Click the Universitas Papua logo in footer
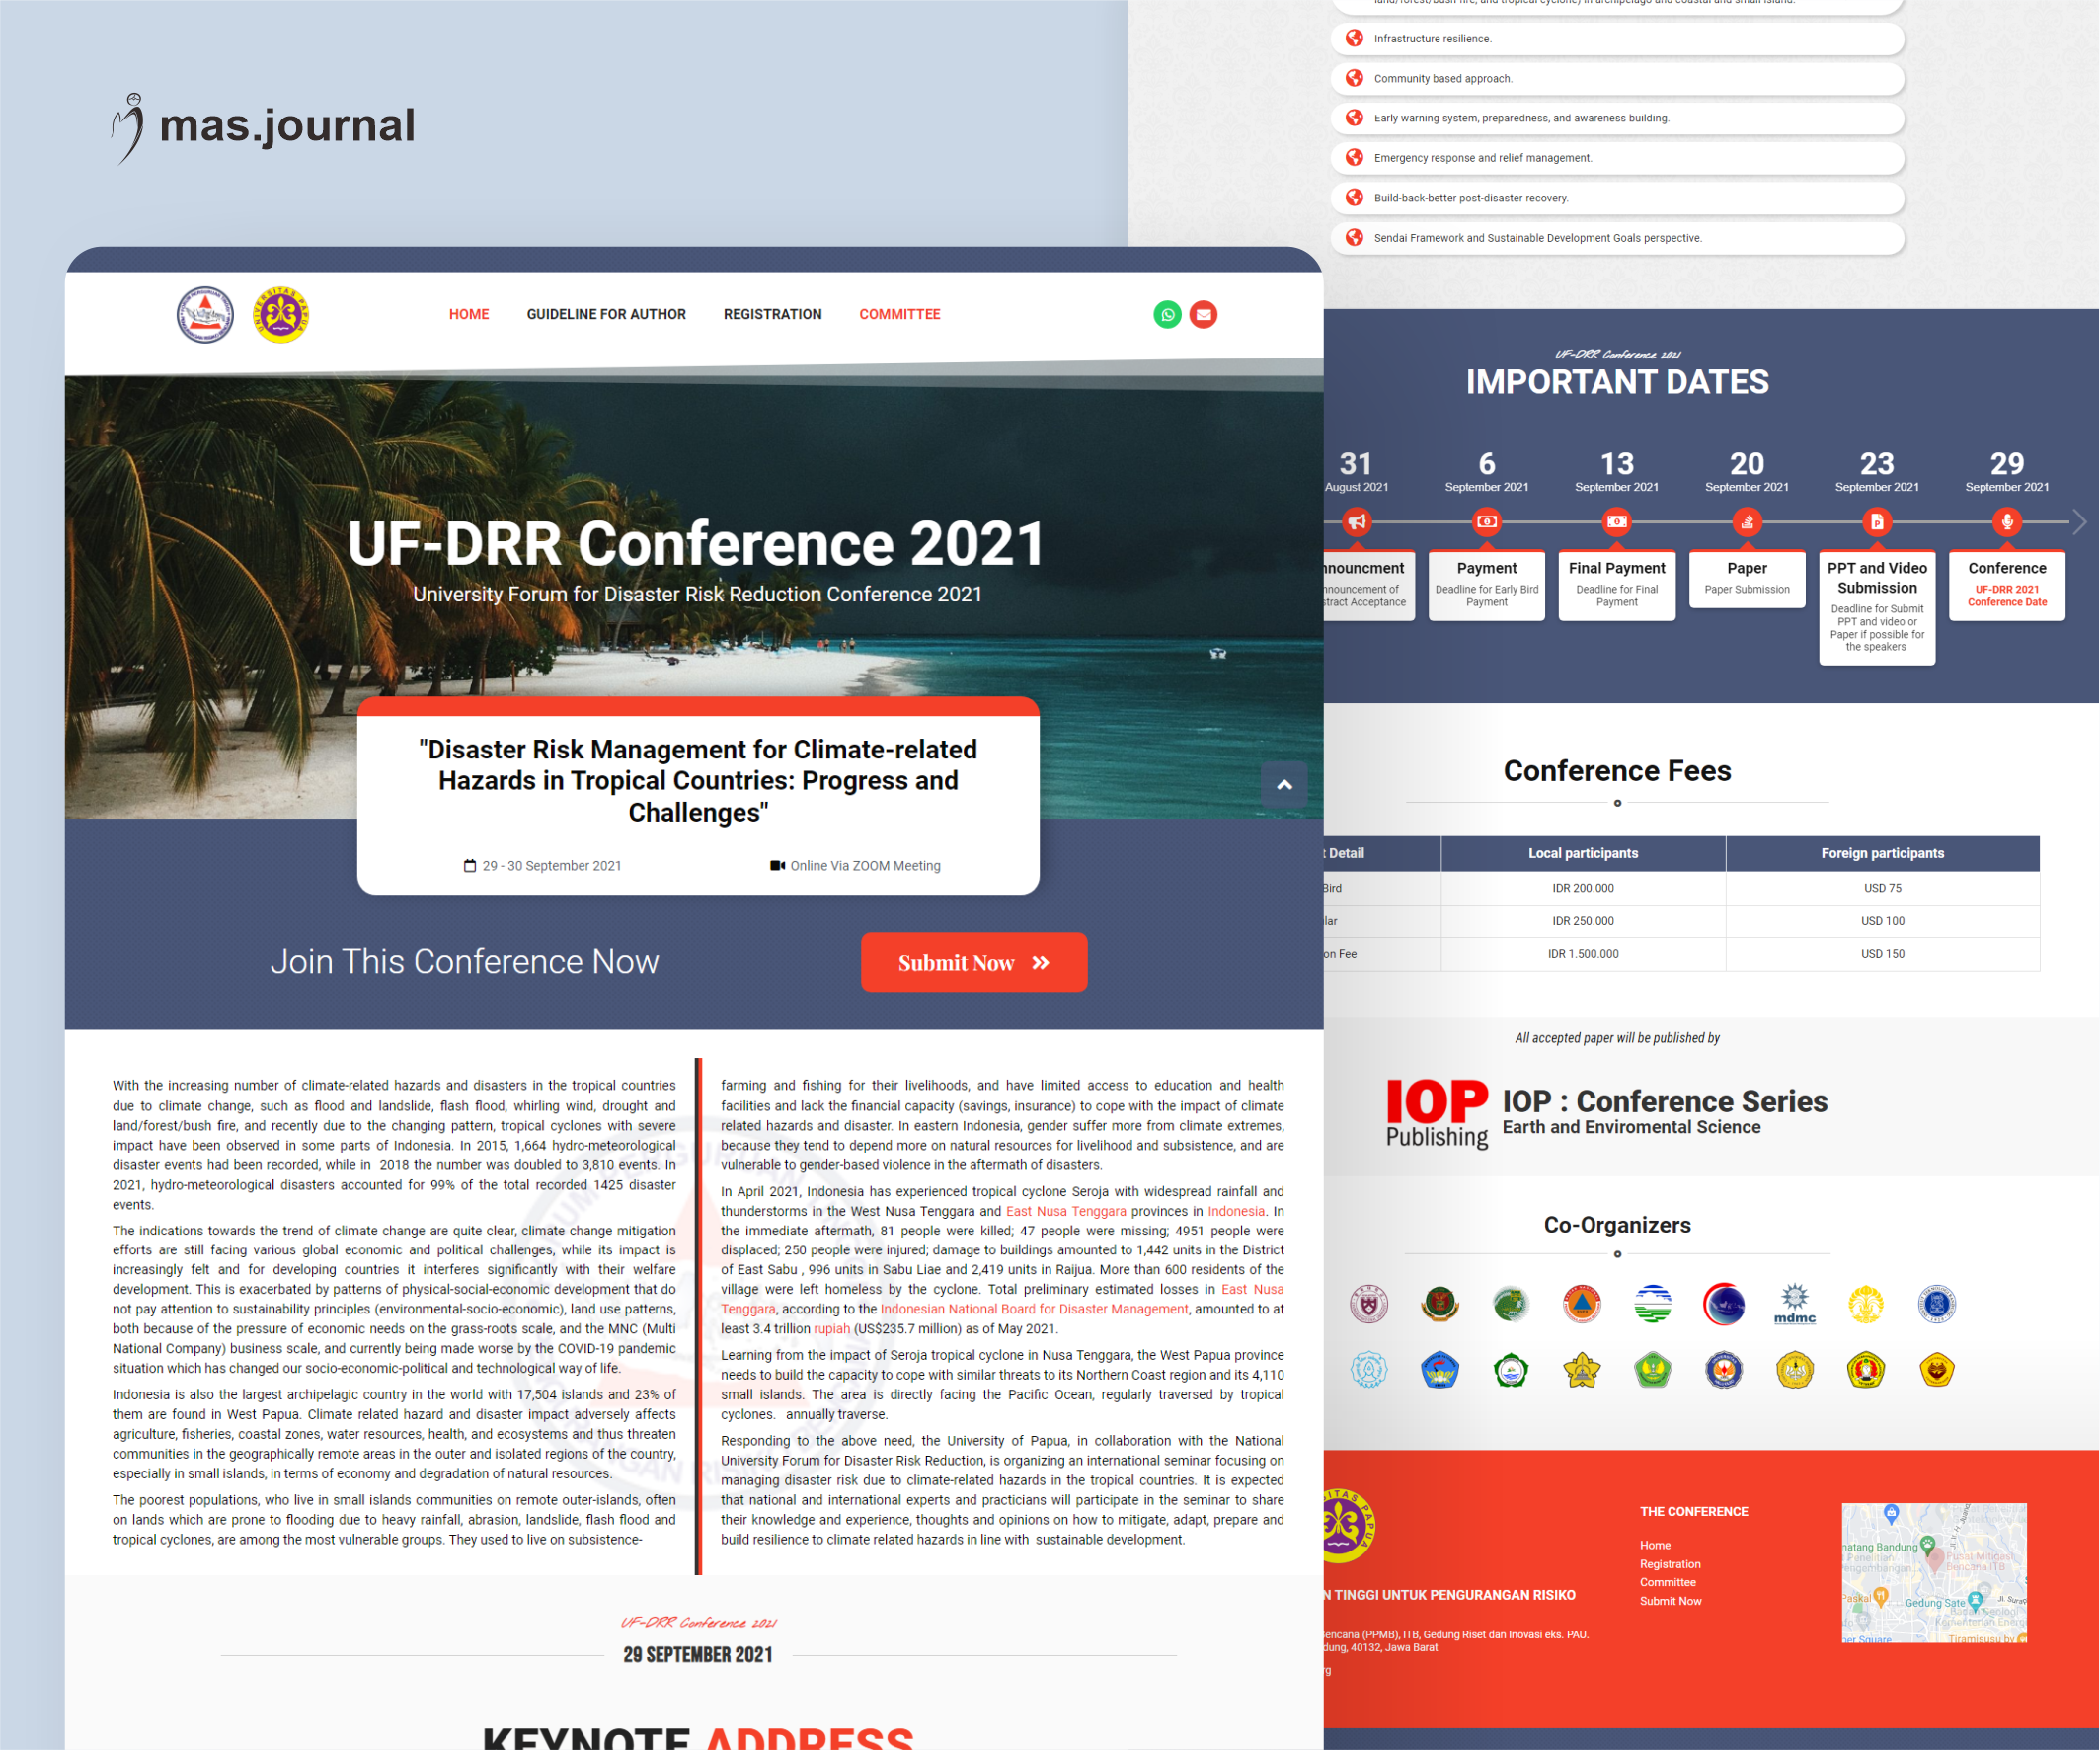 pyautogui.click(x=1347, y=1526)
